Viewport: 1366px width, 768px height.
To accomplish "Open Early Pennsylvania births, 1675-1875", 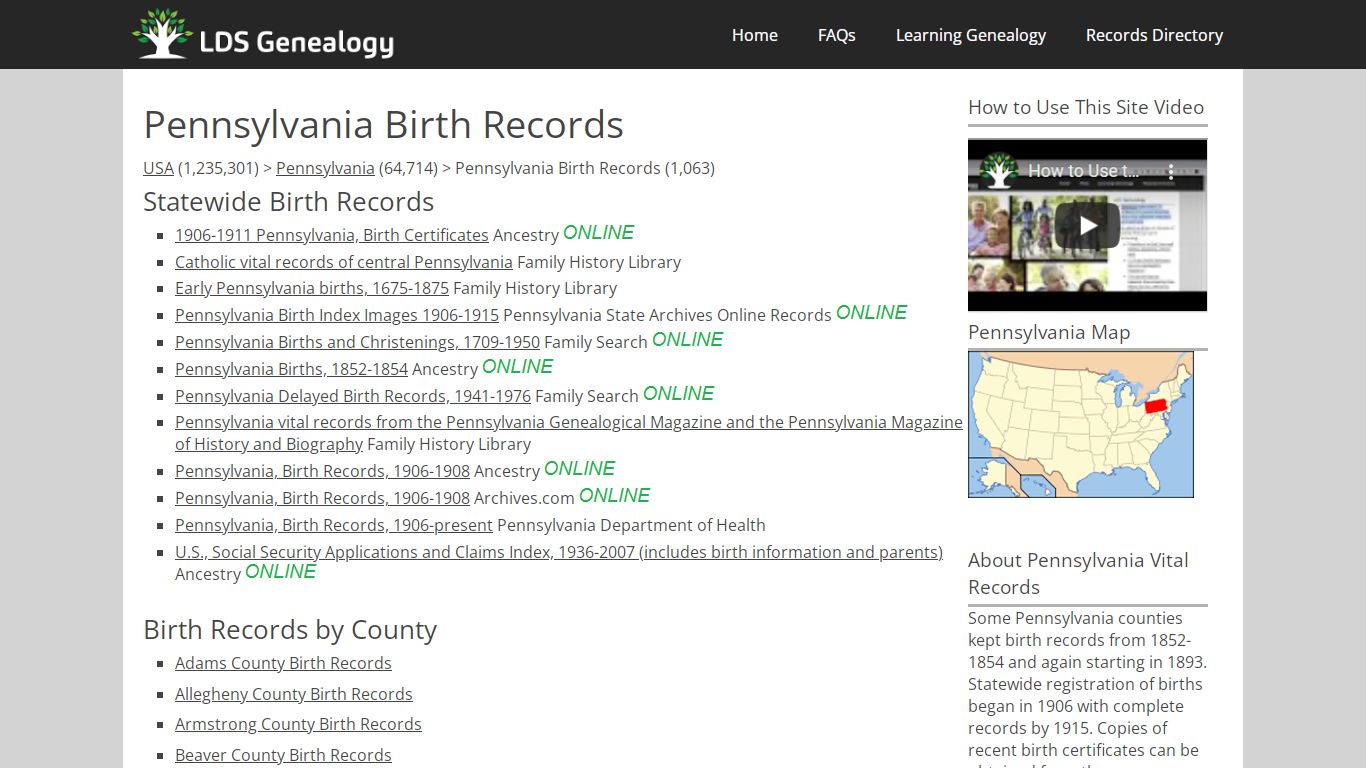I will [312, 288].
